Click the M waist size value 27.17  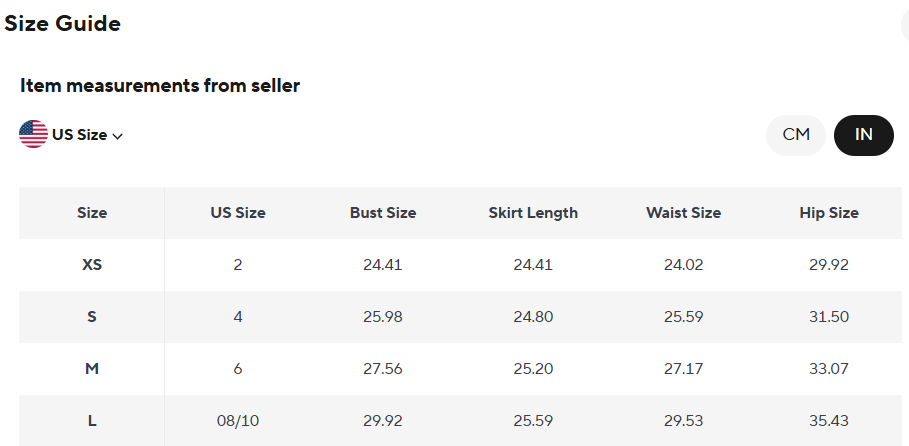coord(683,369)
